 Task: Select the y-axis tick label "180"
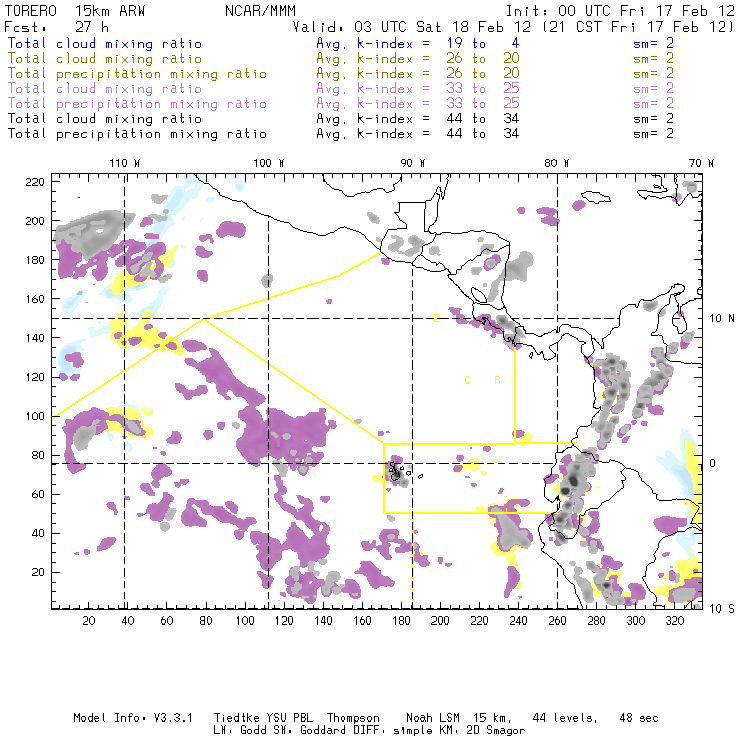pyautogui.click(x=34, y=260)
